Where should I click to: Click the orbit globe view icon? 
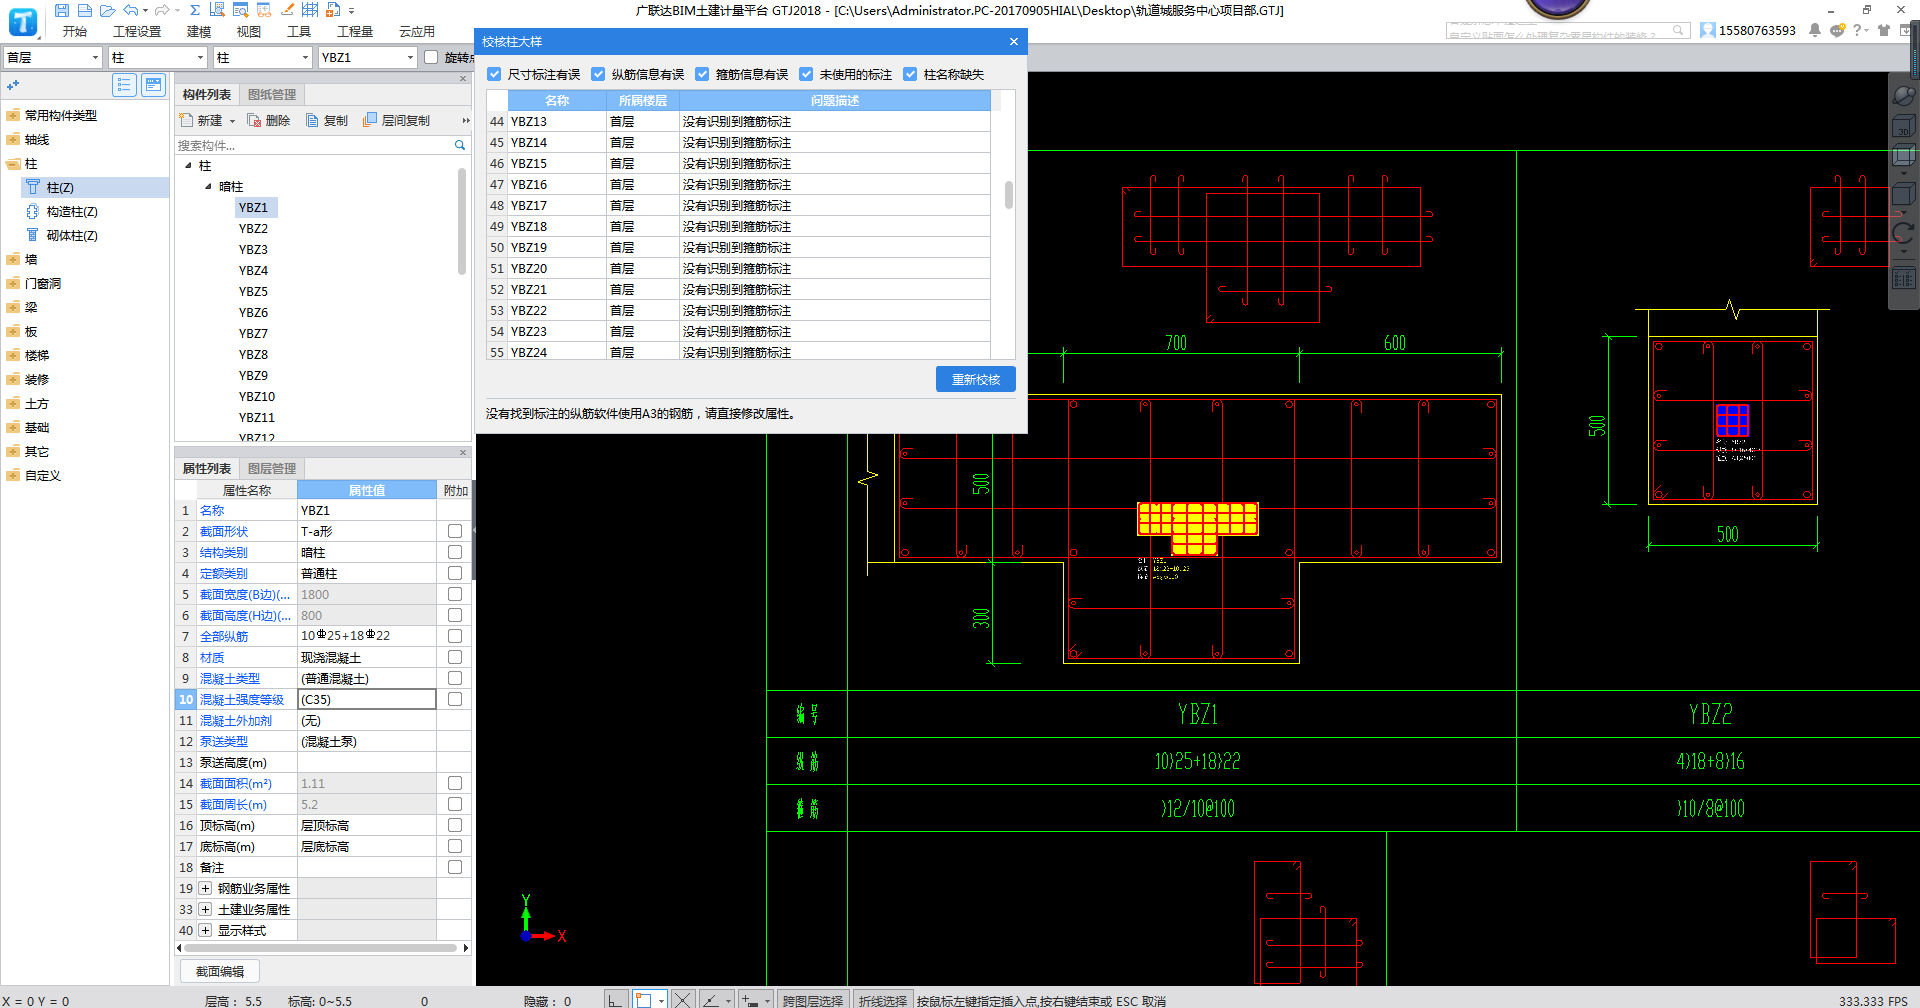1903,95
